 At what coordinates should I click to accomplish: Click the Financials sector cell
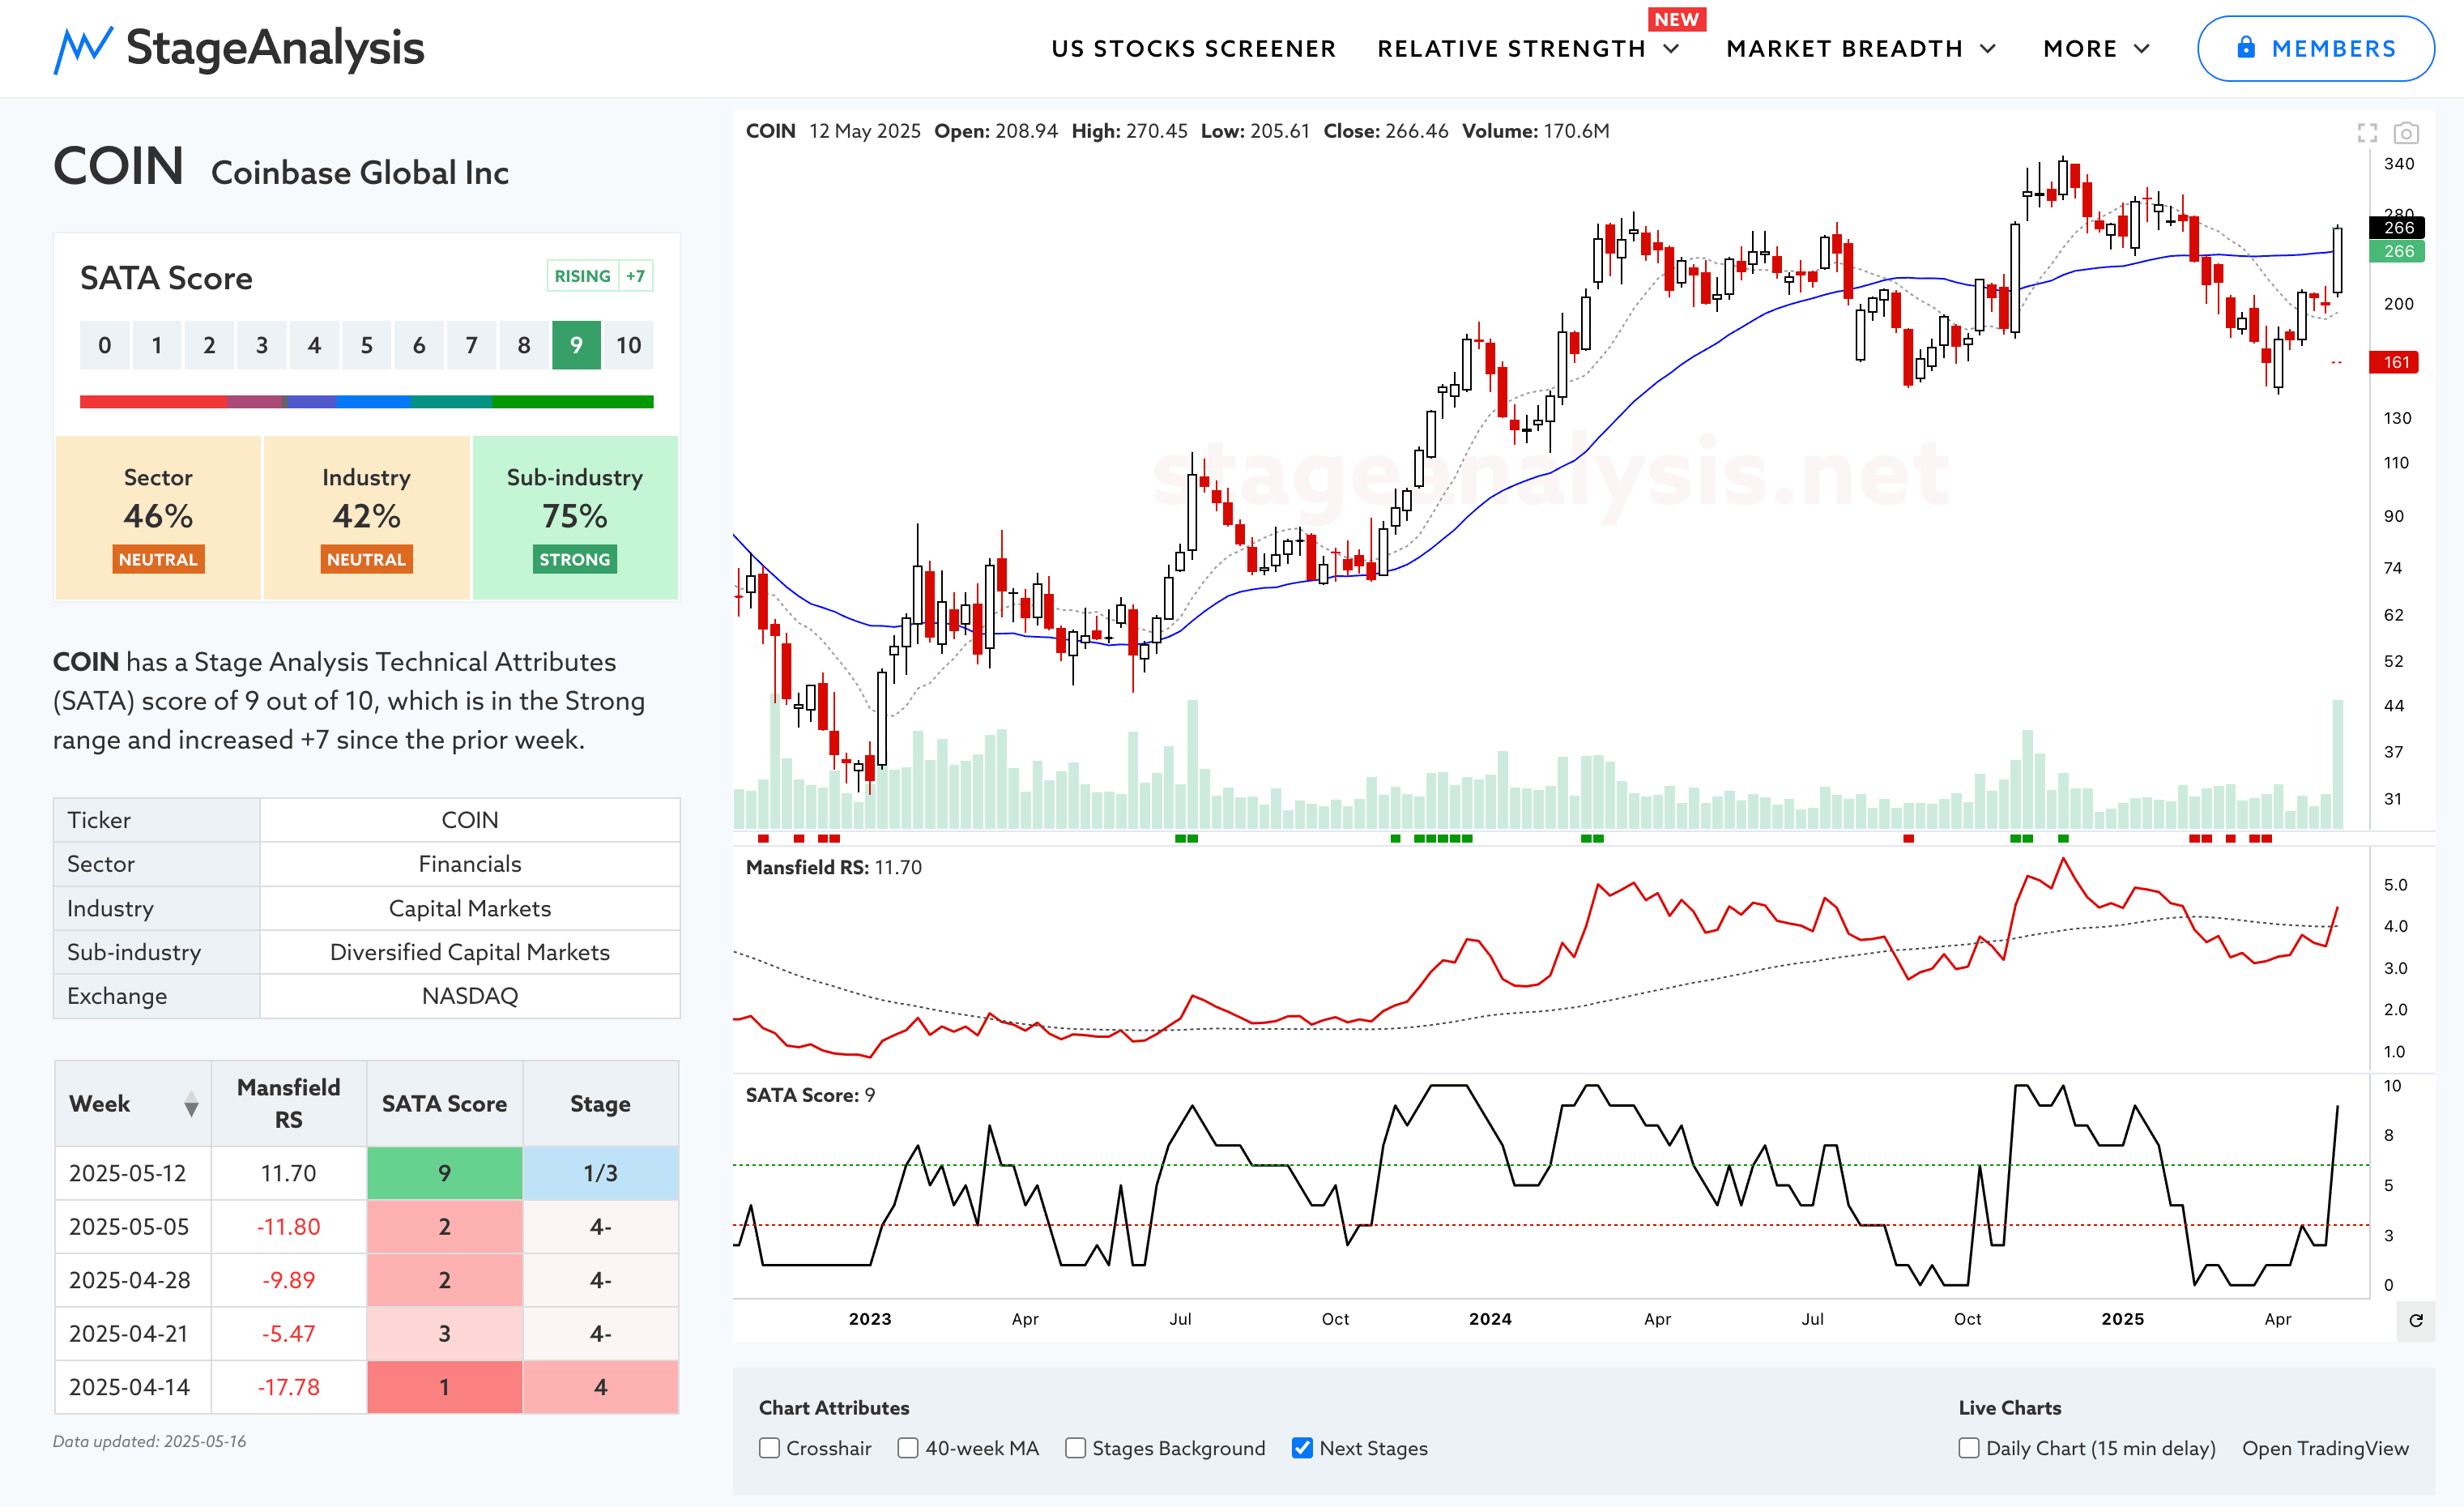(x=470, y=864)
